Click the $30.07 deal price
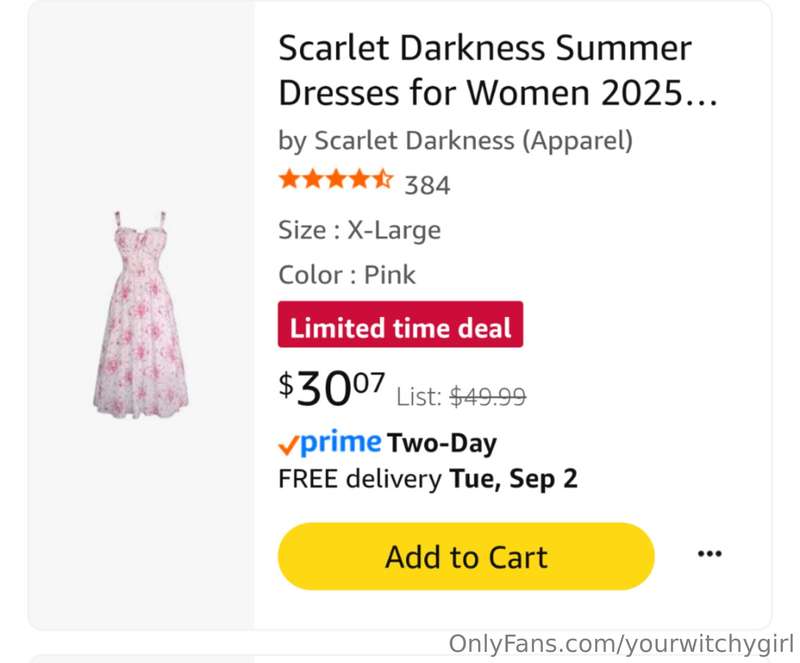 332,388
